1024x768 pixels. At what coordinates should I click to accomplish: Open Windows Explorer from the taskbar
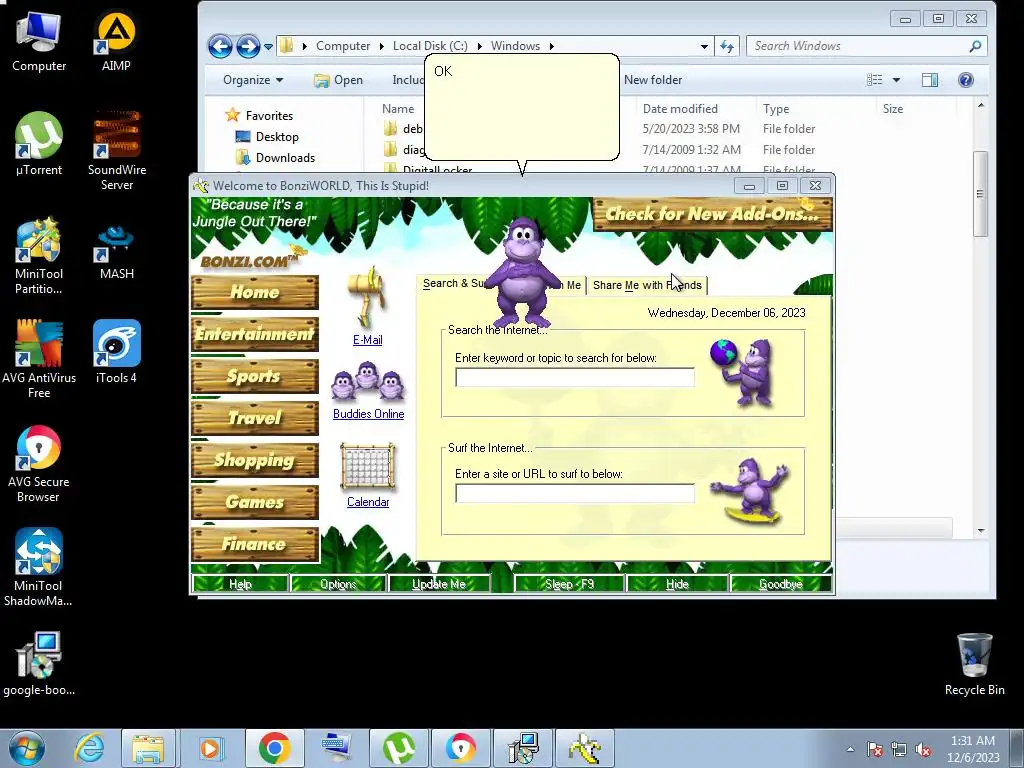point(148,748)
